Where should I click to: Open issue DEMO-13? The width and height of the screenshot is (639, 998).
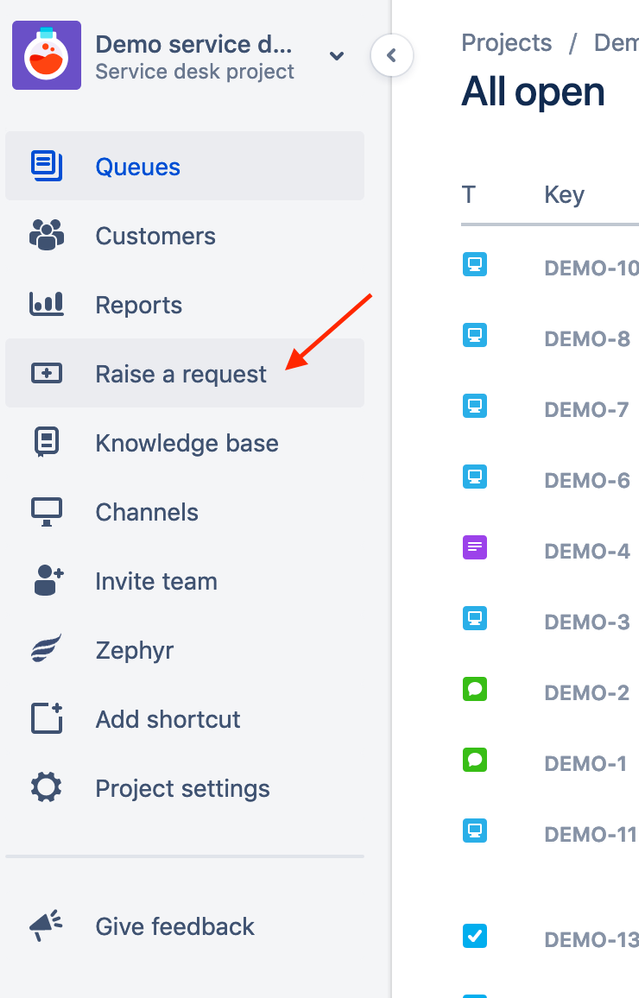point(591,939)
